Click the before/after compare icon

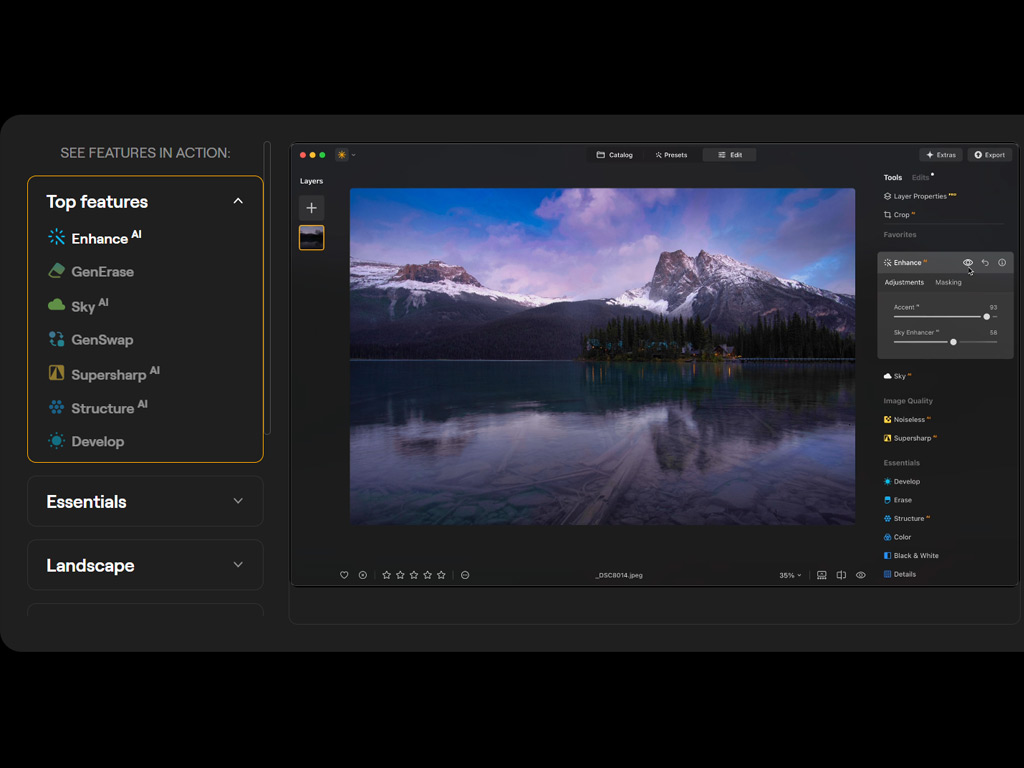(841, 575)
